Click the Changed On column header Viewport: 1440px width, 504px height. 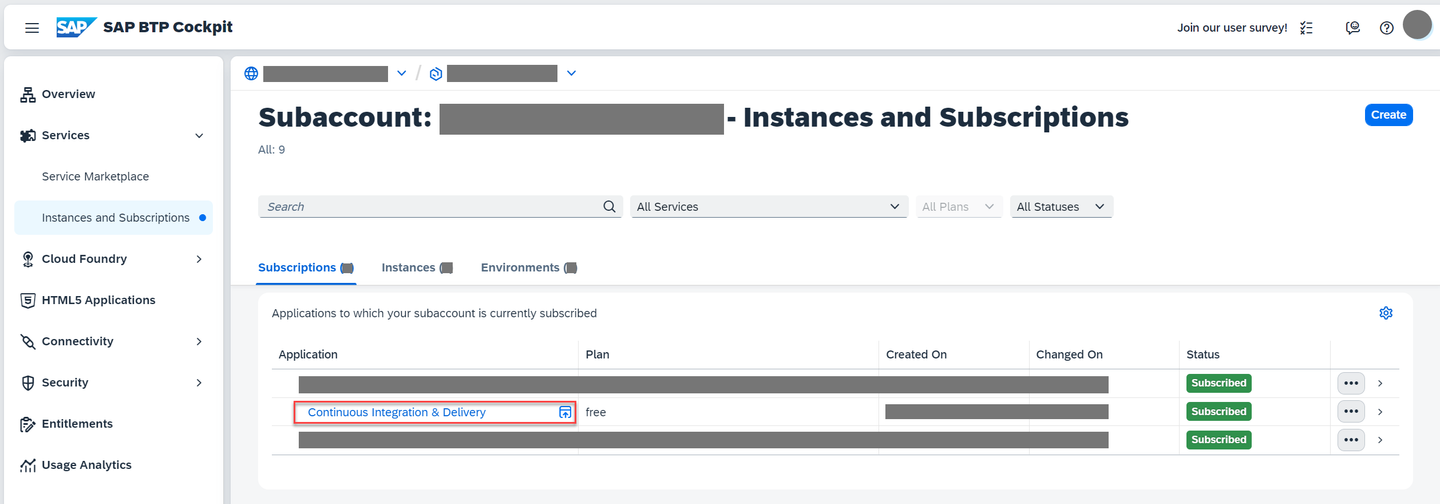coord(1069,355)
